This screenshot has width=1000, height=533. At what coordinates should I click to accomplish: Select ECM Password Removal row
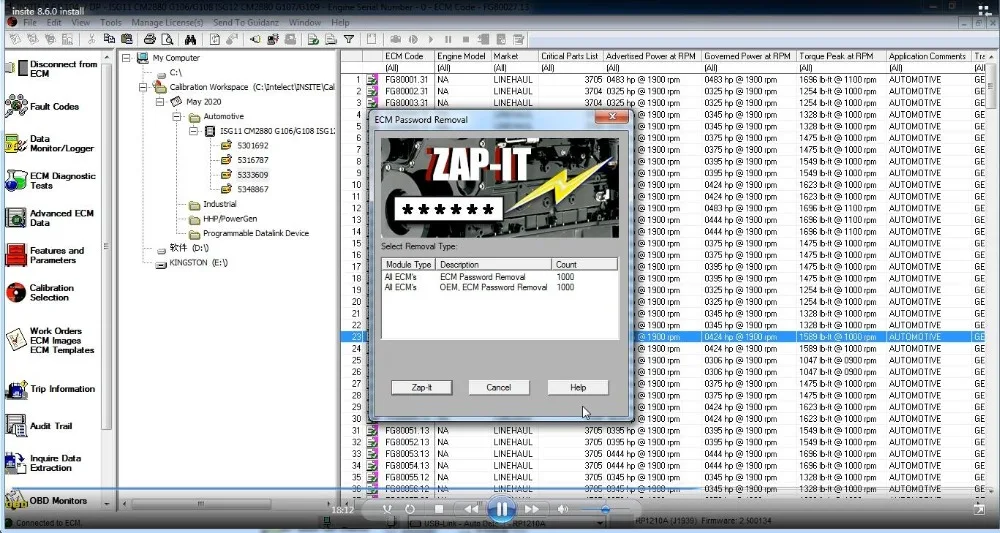pos(499,277)
